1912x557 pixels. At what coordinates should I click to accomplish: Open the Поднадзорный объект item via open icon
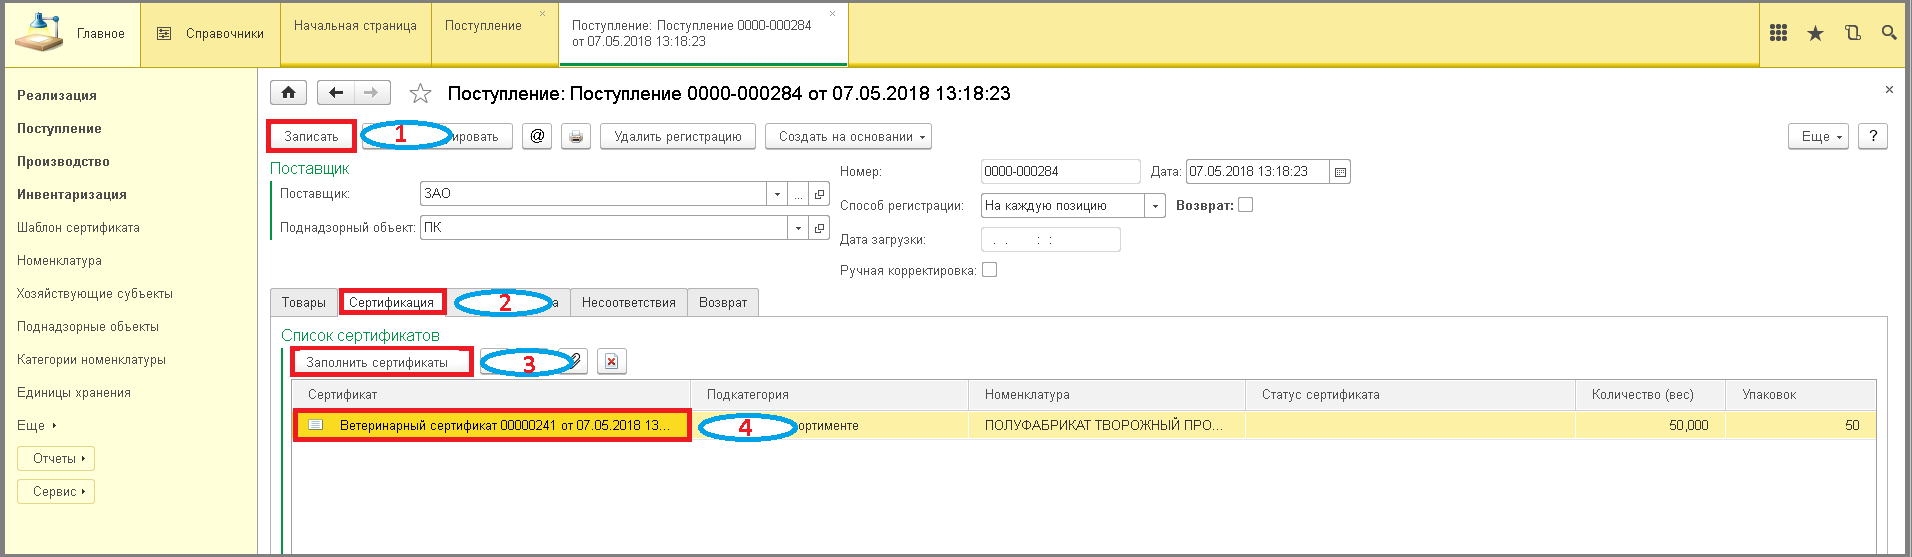(x=819, y=228)
